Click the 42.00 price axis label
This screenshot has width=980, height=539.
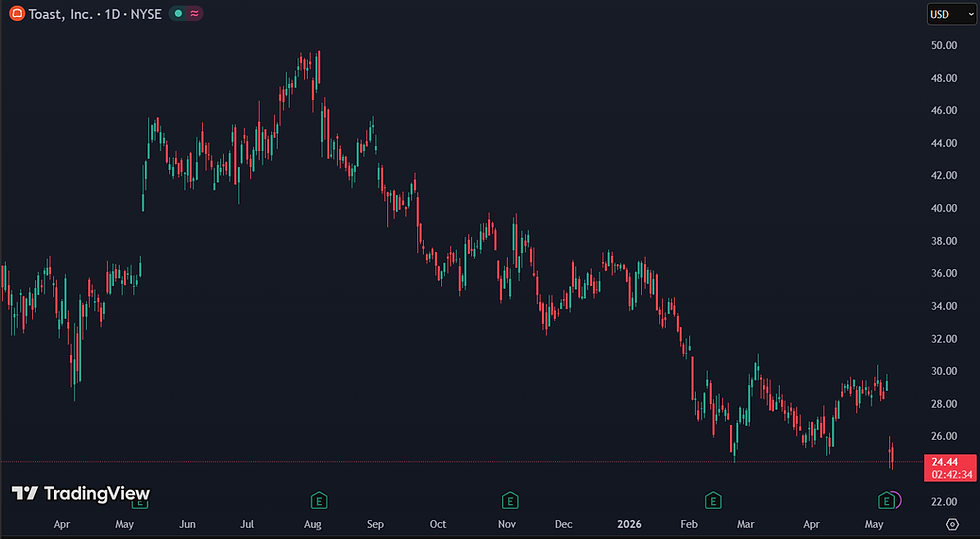pos(944,175)
